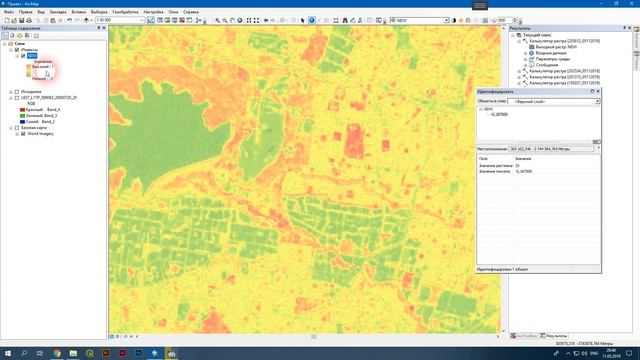Image resolution: width=640 pixels, height=360 pixels.
Task: Open the Windows Start menu
Action: click(x=7, y=353)
